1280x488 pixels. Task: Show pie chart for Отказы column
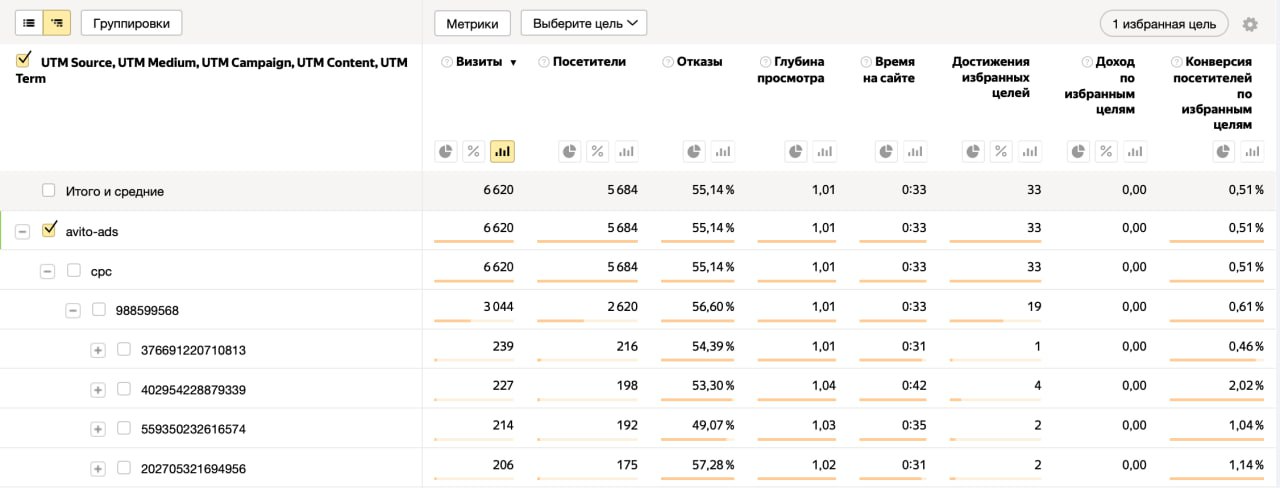point(694,151)
